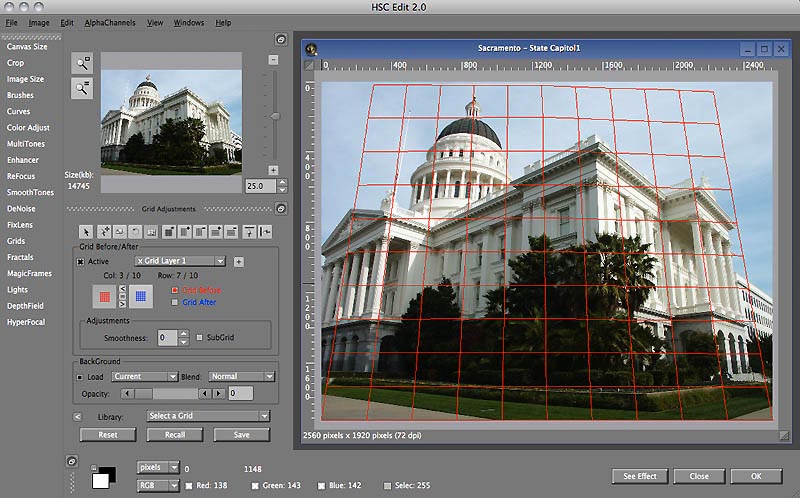The image size is (800, 498).
Task: Open the Curves tool in sidebar
Action: coord(18,112)
